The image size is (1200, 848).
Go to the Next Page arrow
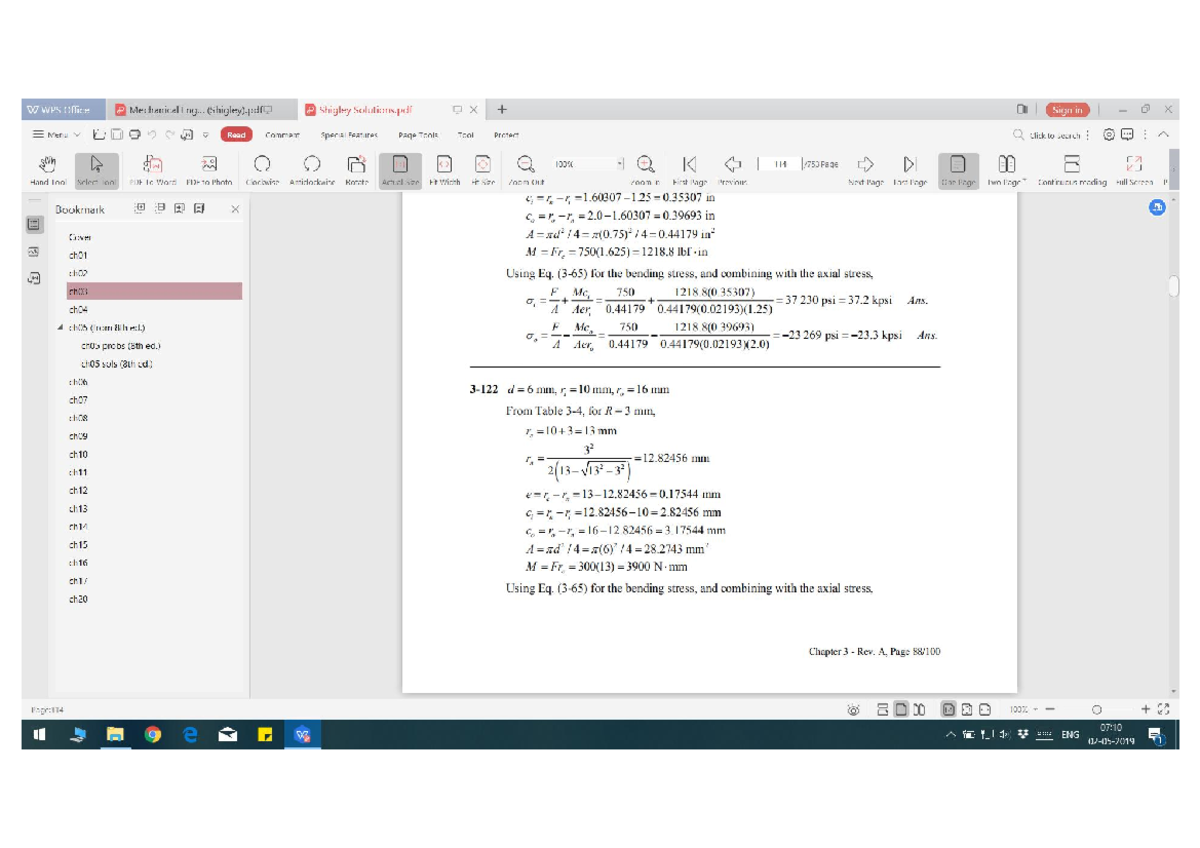pyautogui.click(x=866, y=165)
